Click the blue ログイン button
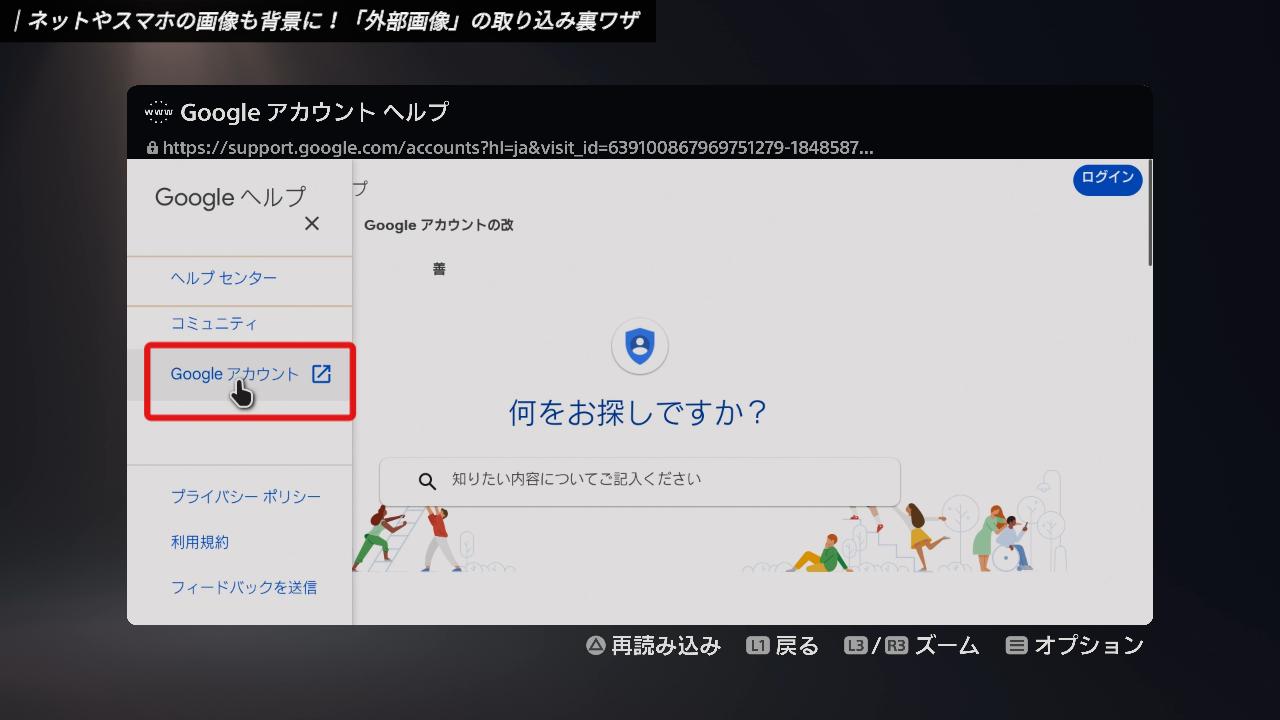Viewport: 1280px width, 720px height. [x=1107, y=178]
